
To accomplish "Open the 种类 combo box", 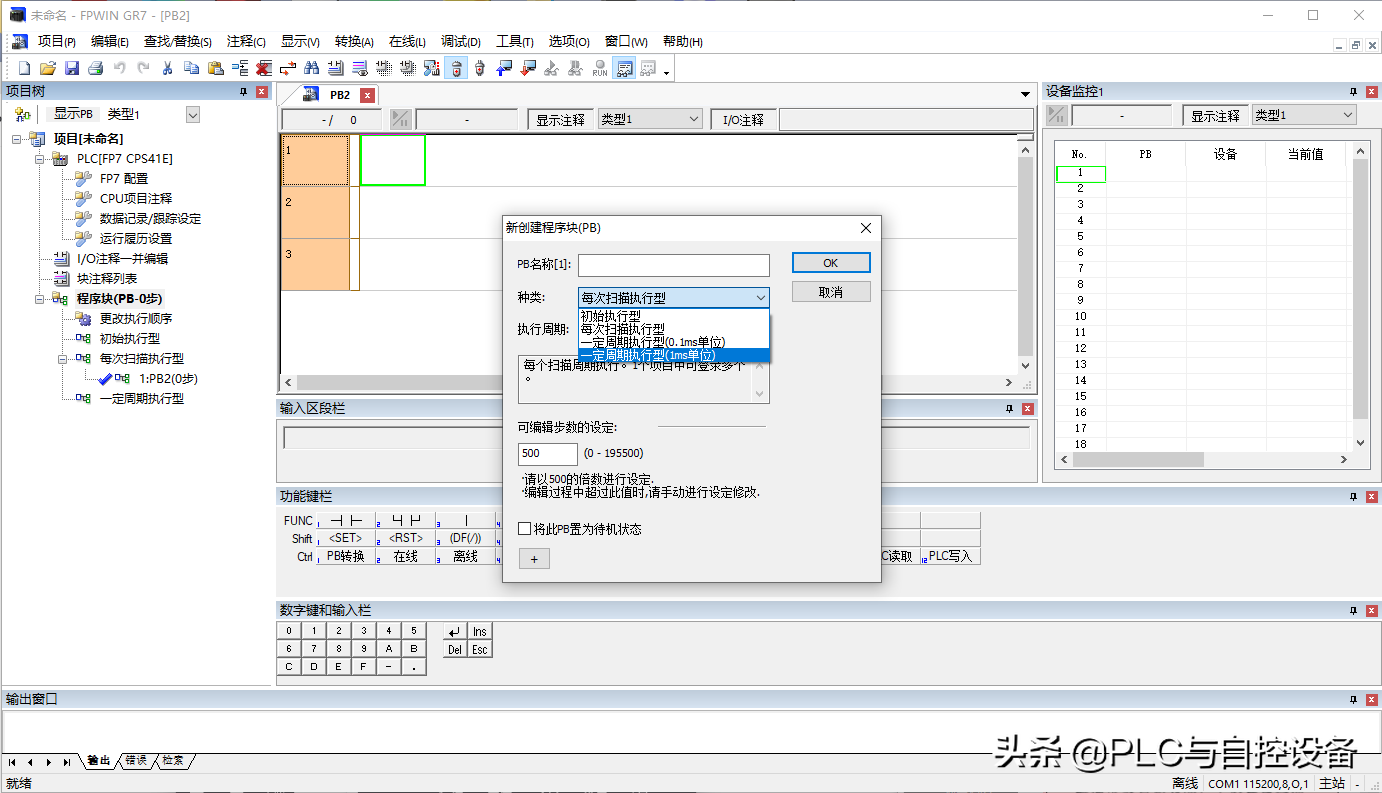I will click(674, 298).
